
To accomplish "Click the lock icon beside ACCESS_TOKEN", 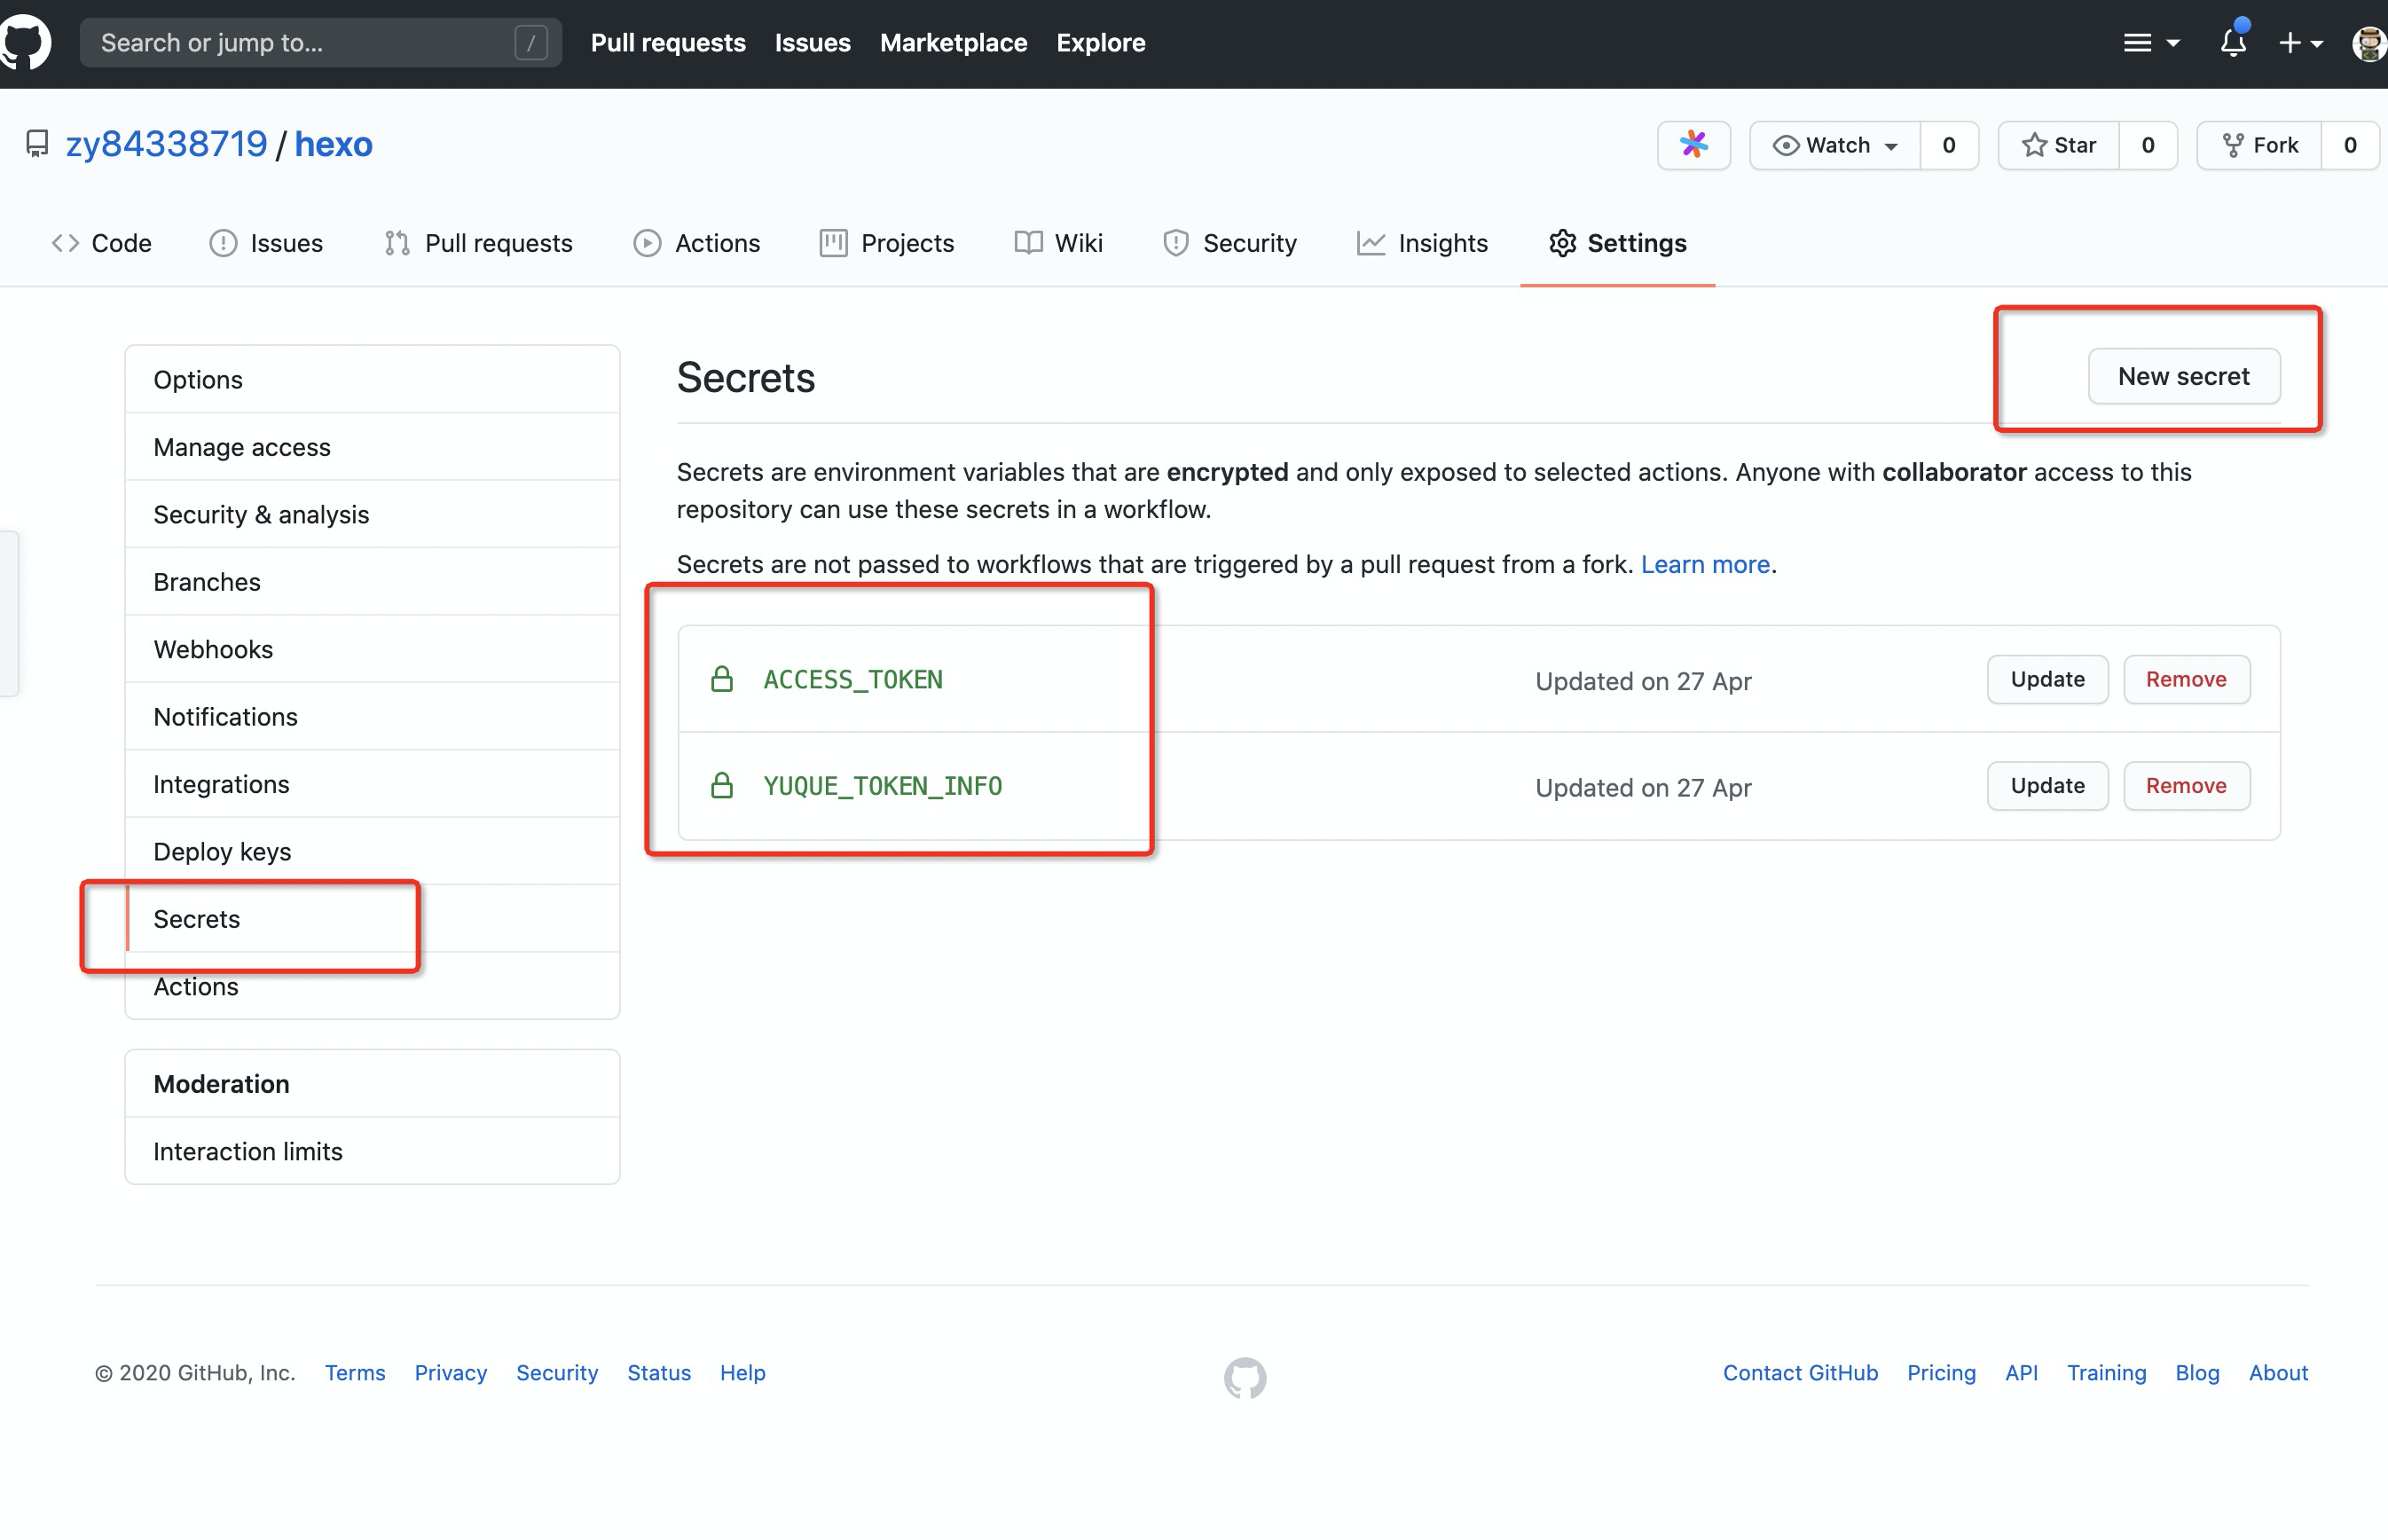I will [x=721, y=680].
